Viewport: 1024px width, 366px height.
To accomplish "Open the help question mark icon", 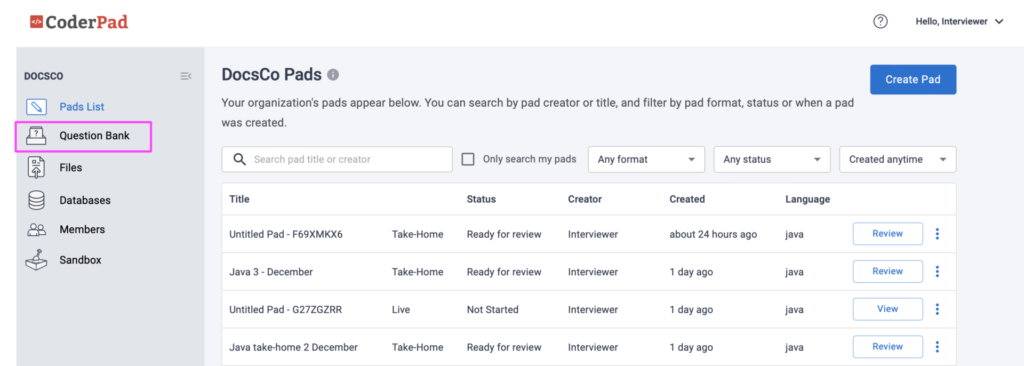I will coord(880,22).
